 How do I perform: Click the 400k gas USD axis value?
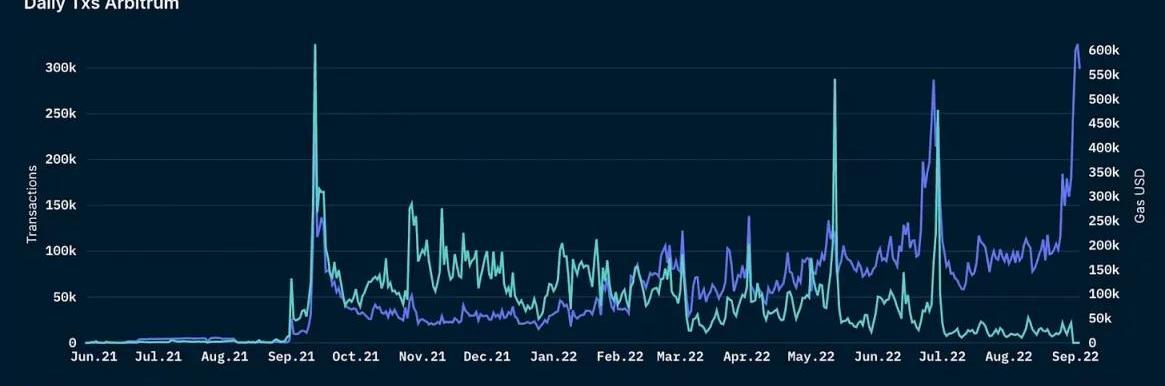1105,148
